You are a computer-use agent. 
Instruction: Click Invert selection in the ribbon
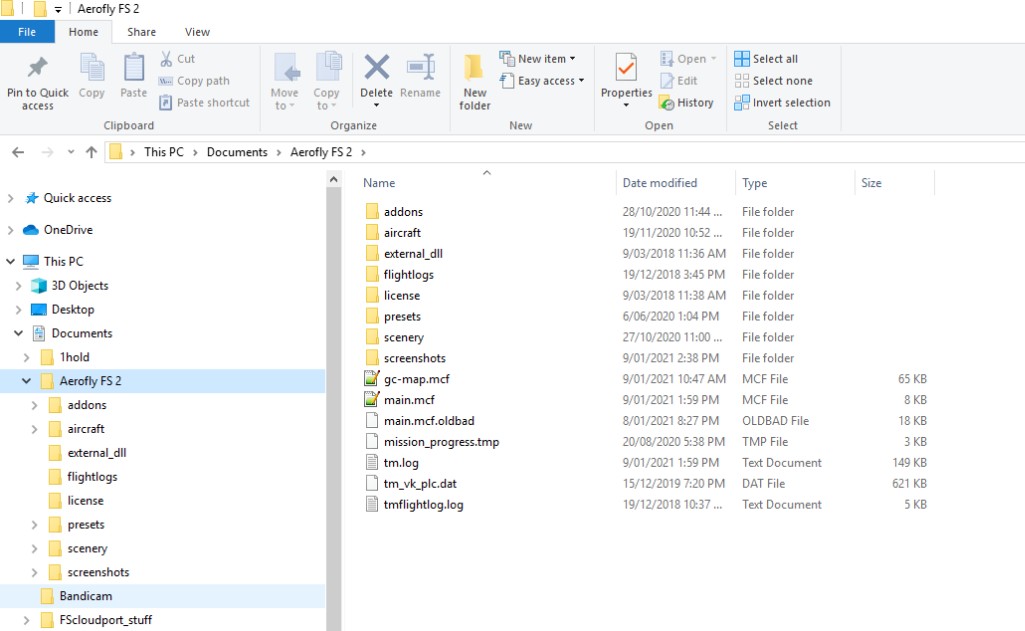[782, 103]
